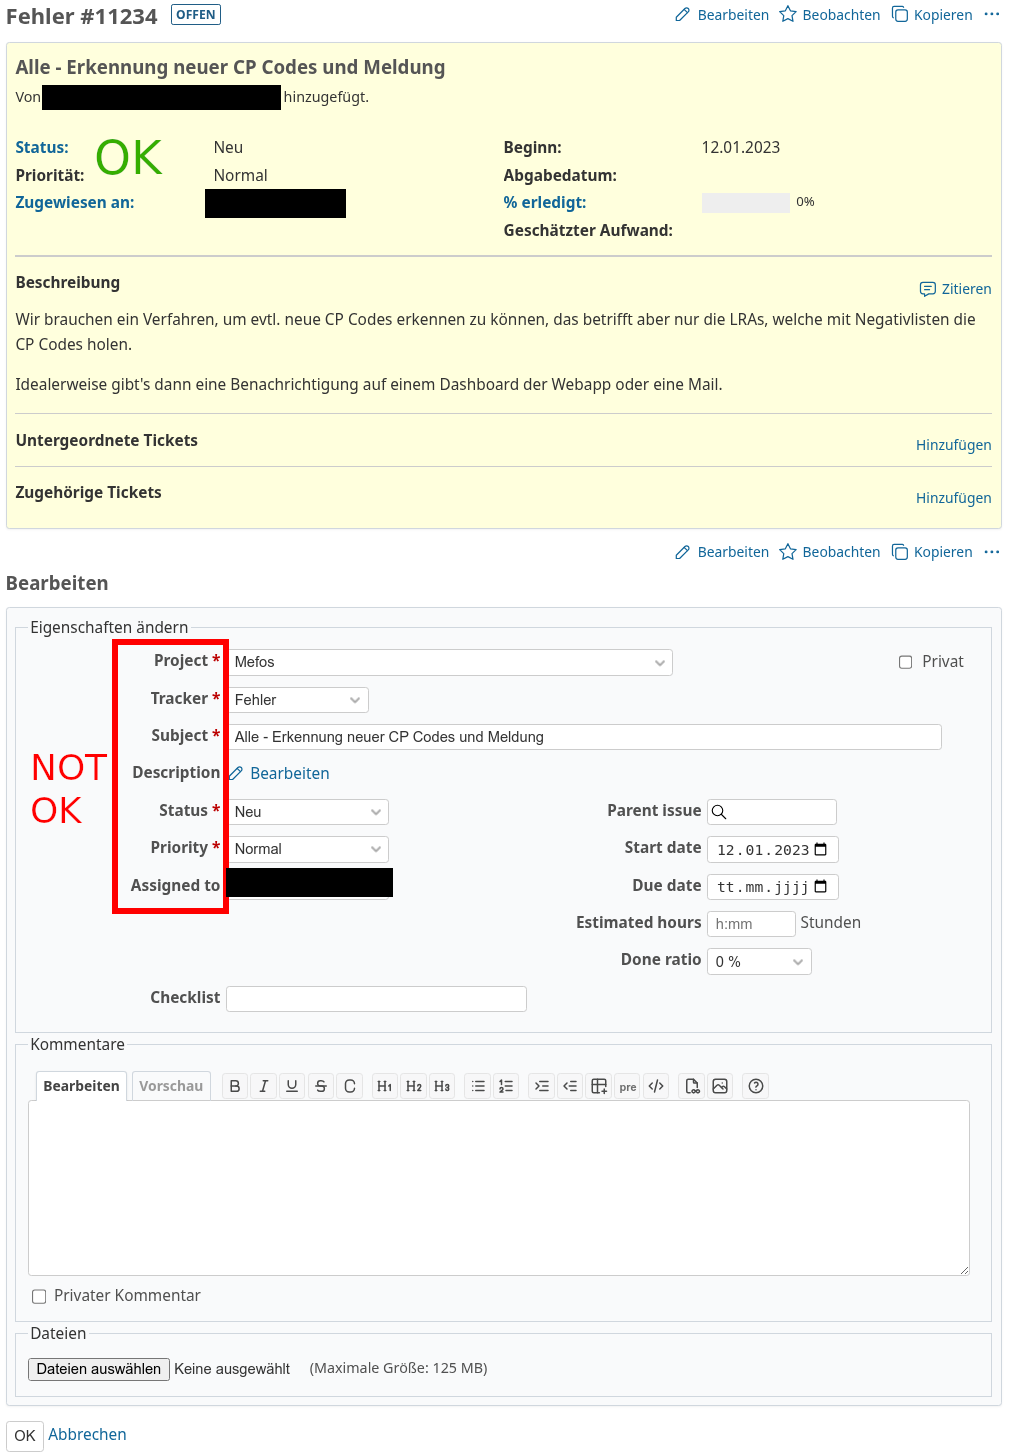The image size is (1011, 1456).
Task: Select the Bearbeiten tab of comment editor
Action: [81, 1086]
